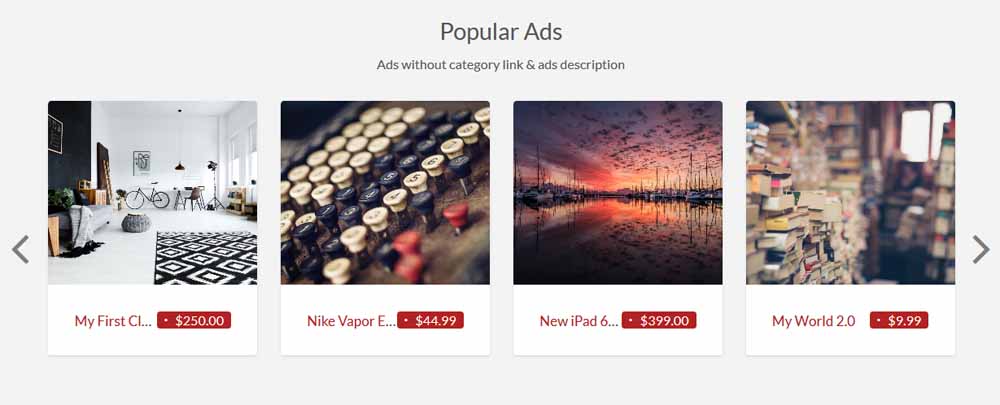Open the vintage typewriter keys photo

pos(385,193)
